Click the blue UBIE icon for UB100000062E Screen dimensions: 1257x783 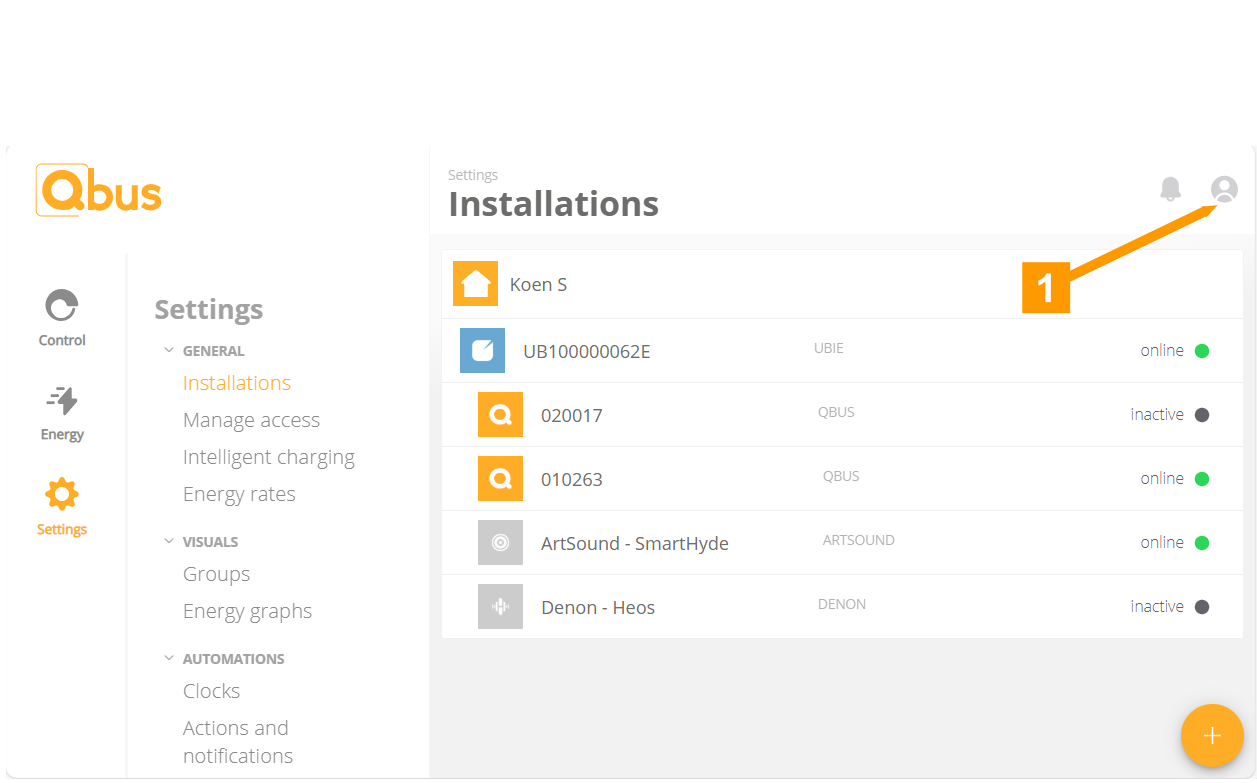(482, 351)
